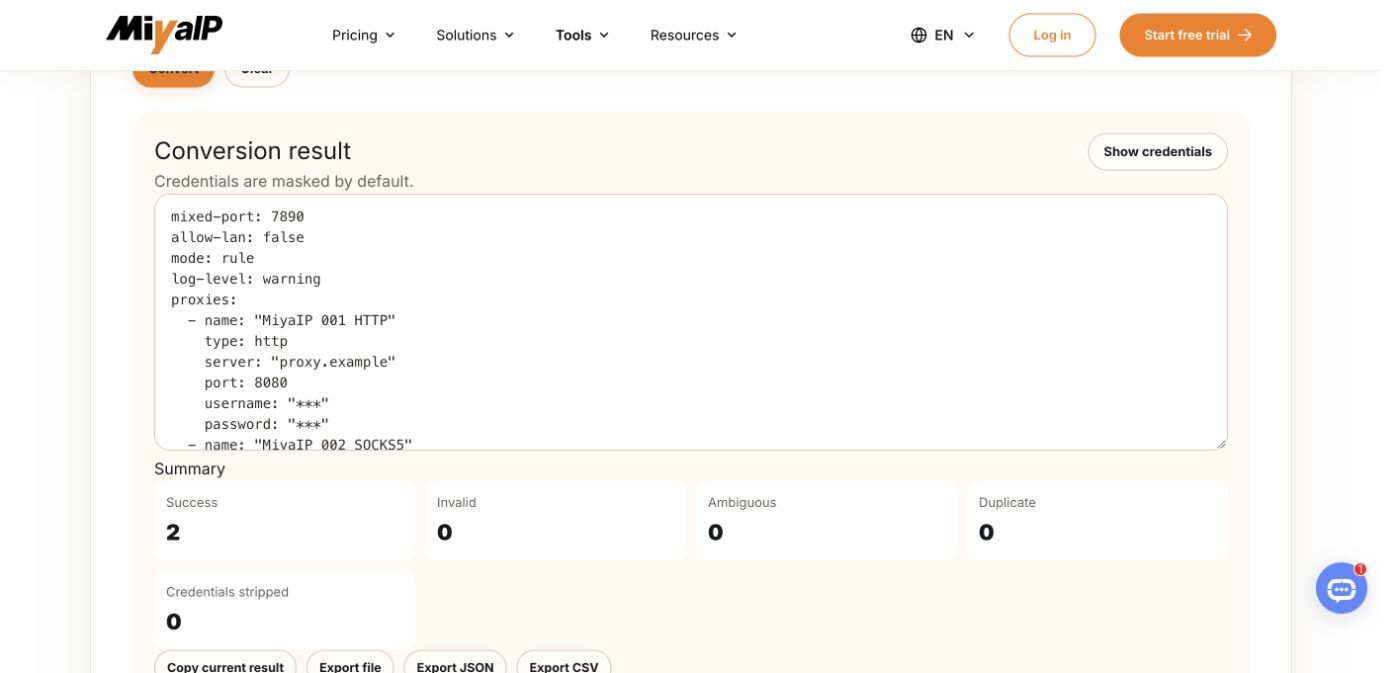This screenshot has width=1398, height=673.
Task: Click Export file button
Action: (350, 664)
